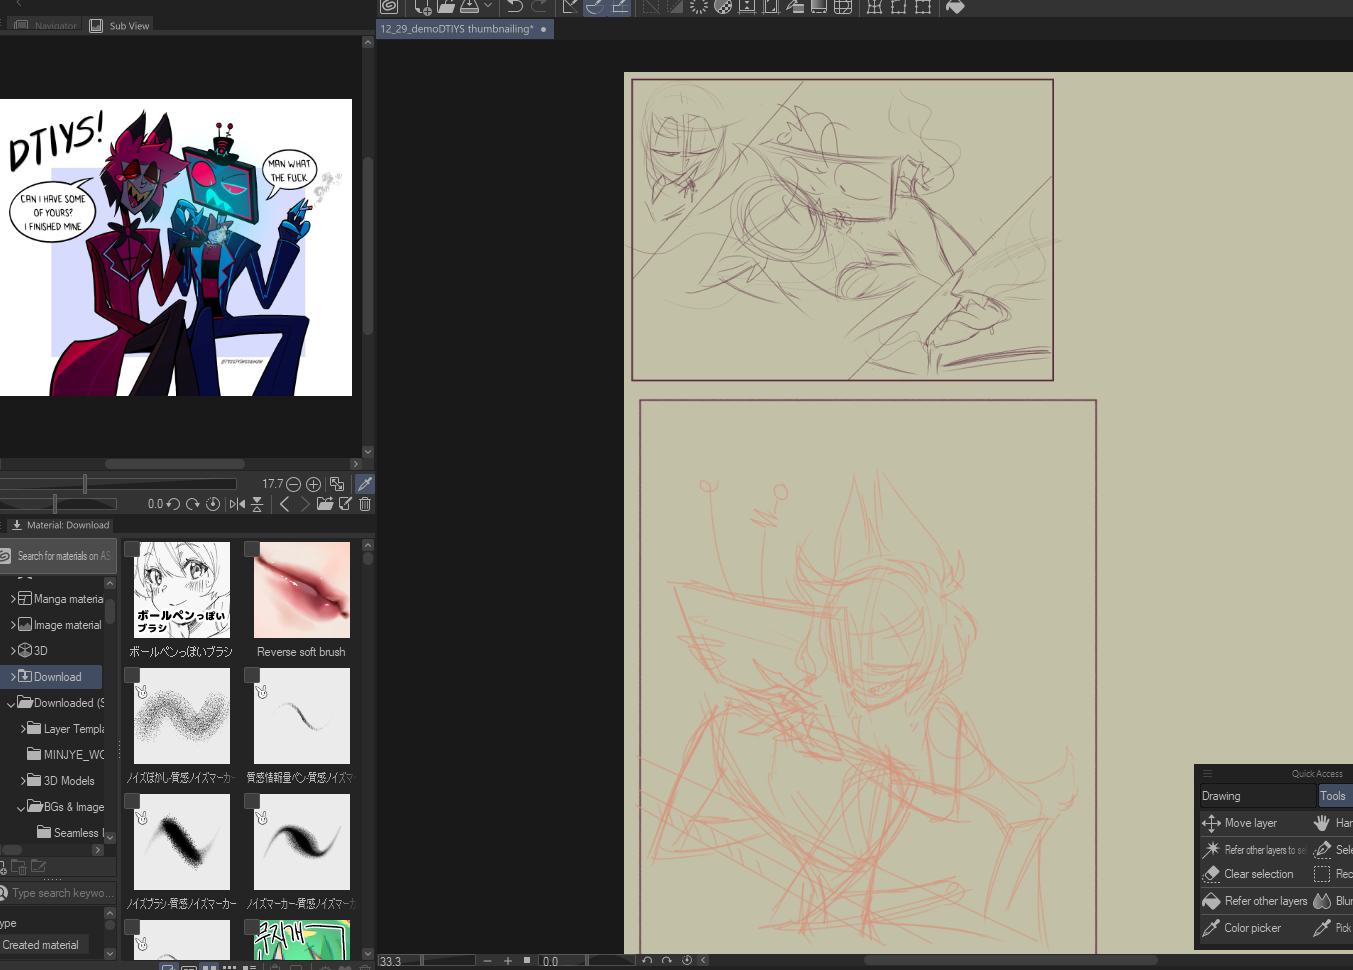
Task: Click the Sub View zoom in icon
Action: [313, 484]
